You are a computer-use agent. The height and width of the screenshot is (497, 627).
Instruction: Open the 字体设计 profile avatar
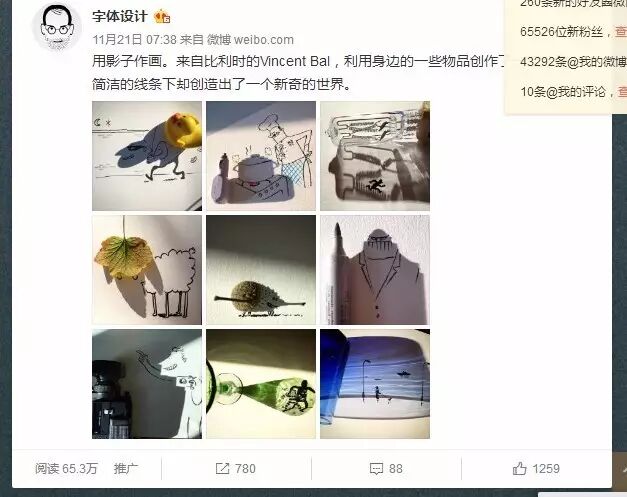pyautogui.click(x=58, y=27)
